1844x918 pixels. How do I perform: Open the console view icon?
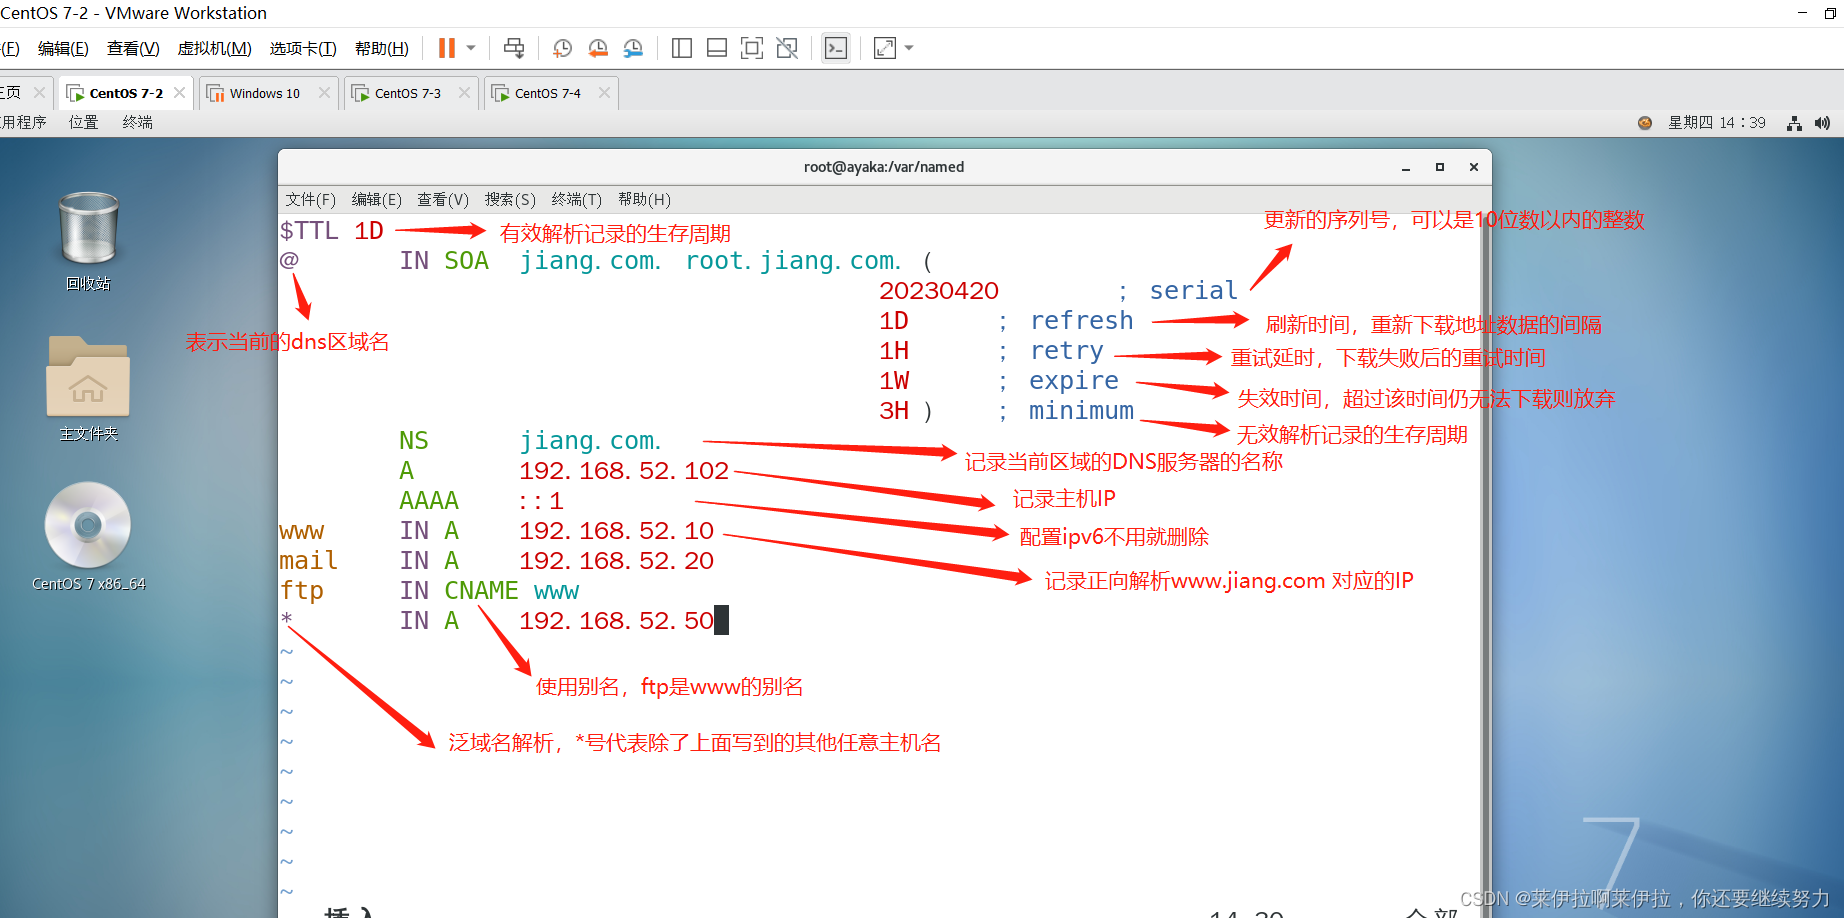[x=836, y=48]
